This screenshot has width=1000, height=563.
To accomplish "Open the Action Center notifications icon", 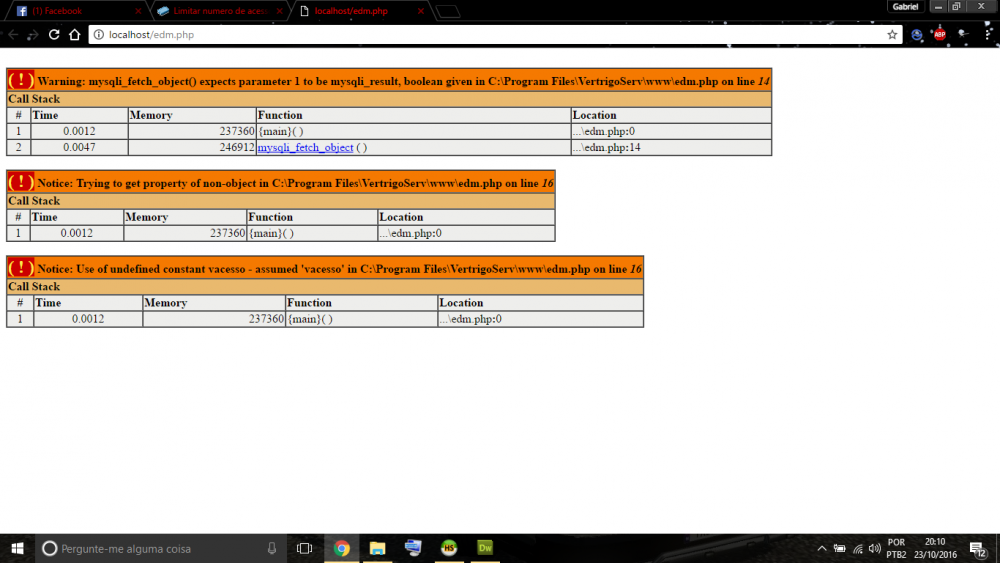I will 978,548.
